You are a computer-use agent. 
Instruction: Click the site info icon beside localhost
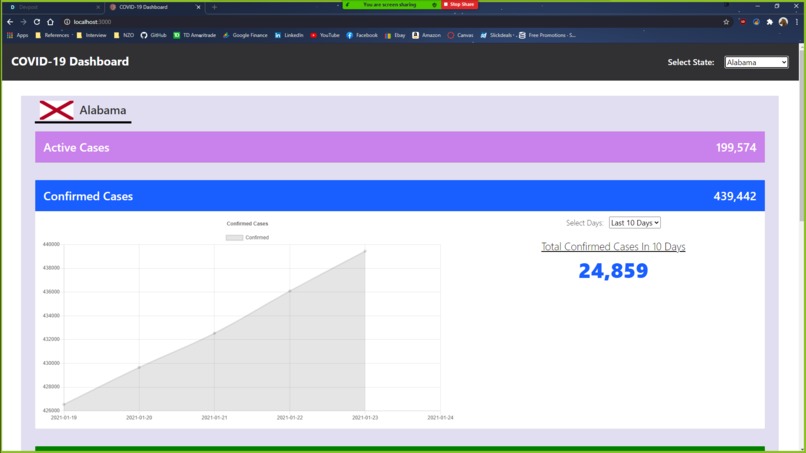pyautogui.click(x=67, y=22)
